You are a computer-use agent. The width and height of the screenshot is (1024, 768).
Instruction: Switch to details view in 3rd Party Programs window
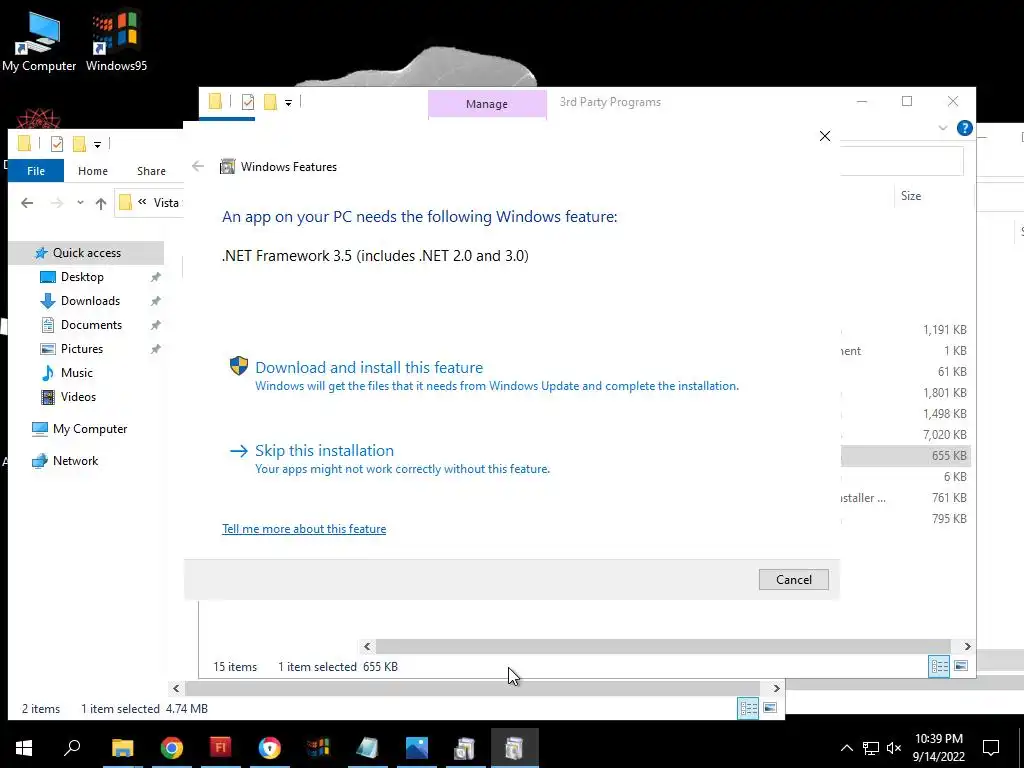(x=939, y=666)
